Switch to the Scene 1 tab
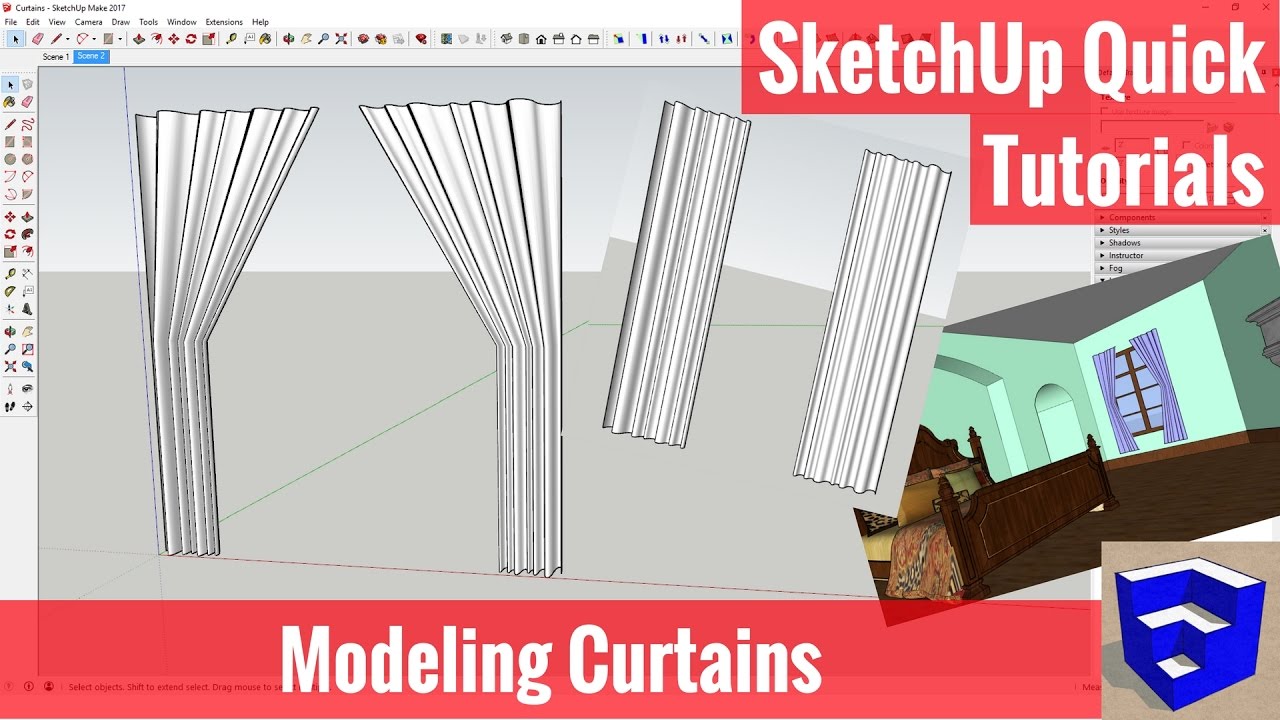 point(56,57)
